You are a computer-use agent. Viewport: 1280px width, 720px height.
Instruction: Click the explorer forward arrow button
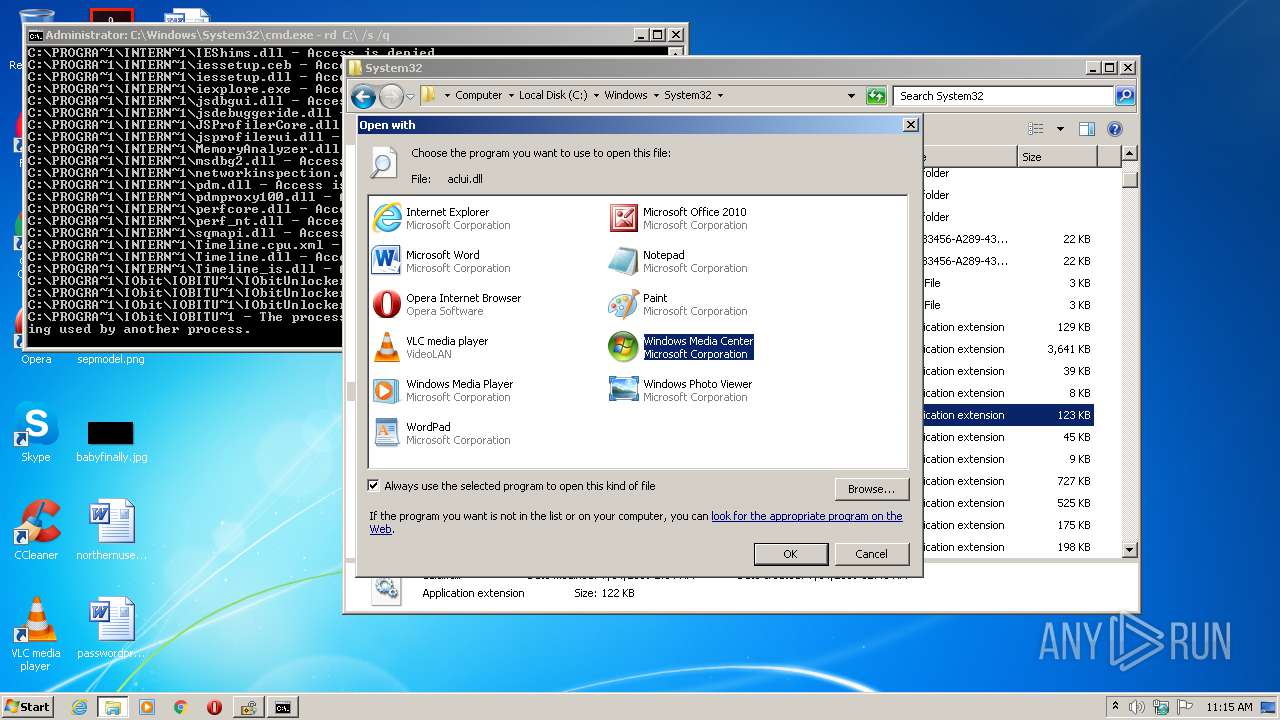click(391, 96)
